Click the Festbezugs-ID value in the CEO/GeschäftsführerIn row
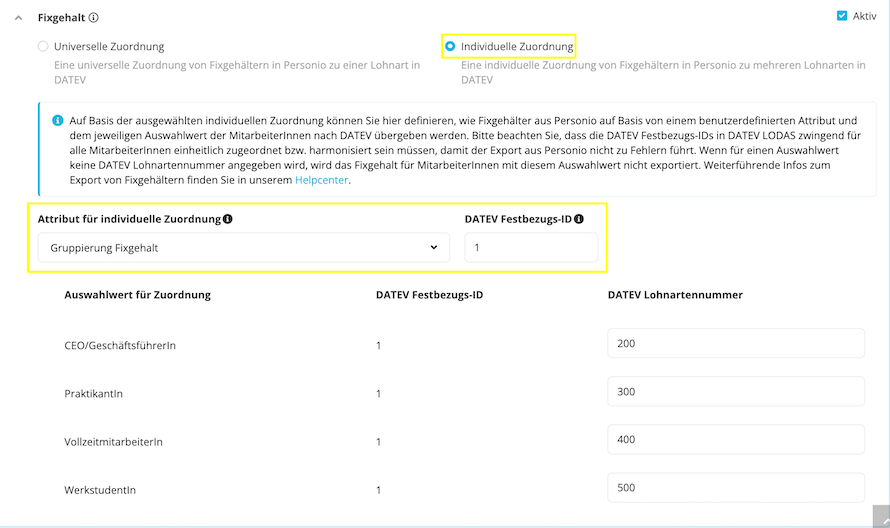The height and width of the screenshot is (528, 890). 379,345
